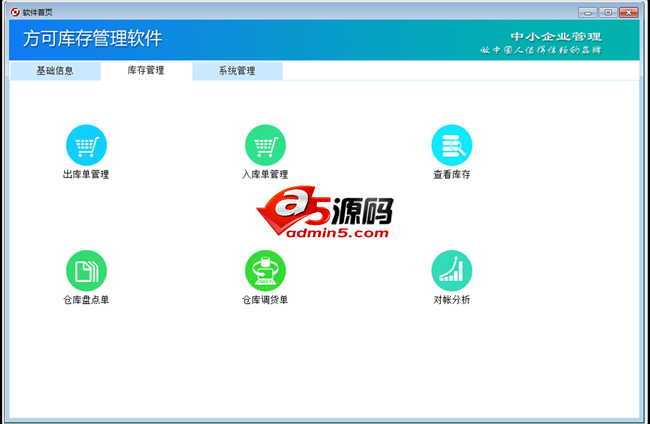Maximize the 软件首页 window
The height and width of the screenshot is (424, 650).
(x=608, y=12)
